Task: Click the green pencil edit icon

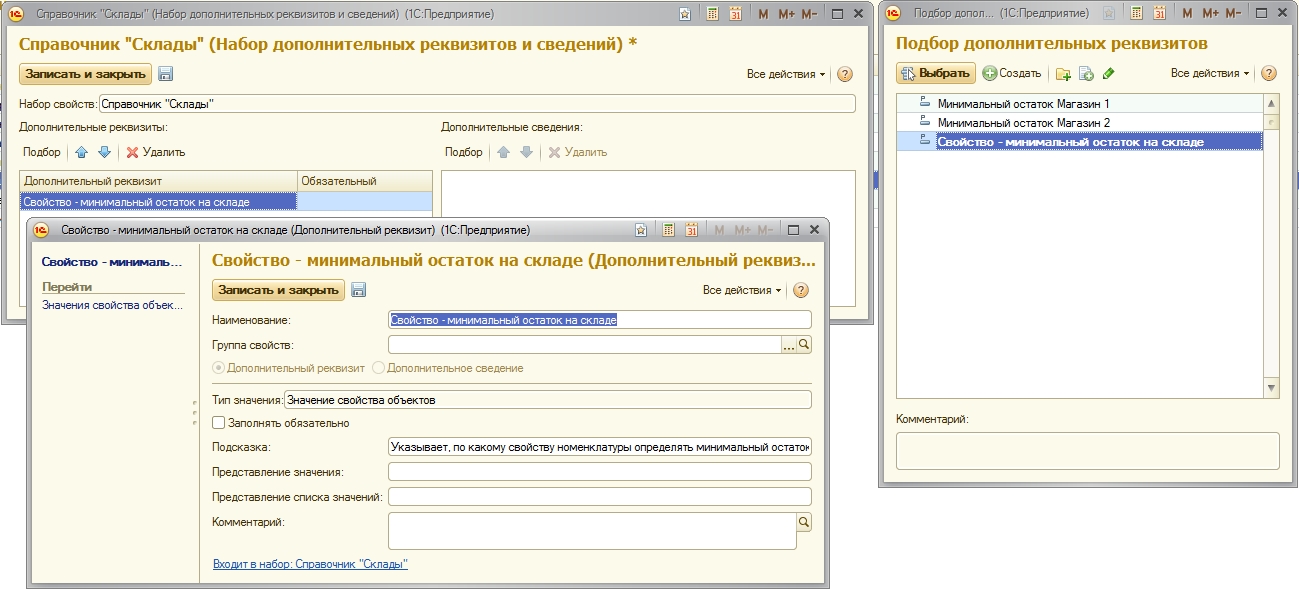Action: pyautogui.click(x=1108, y=73)
